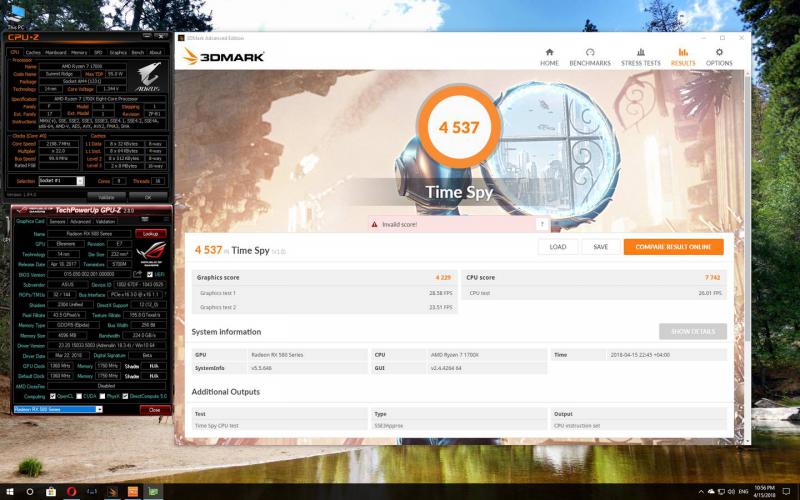Go to Stress Tests icon
This screenshot has height=500, width=800.
[640, 56]
